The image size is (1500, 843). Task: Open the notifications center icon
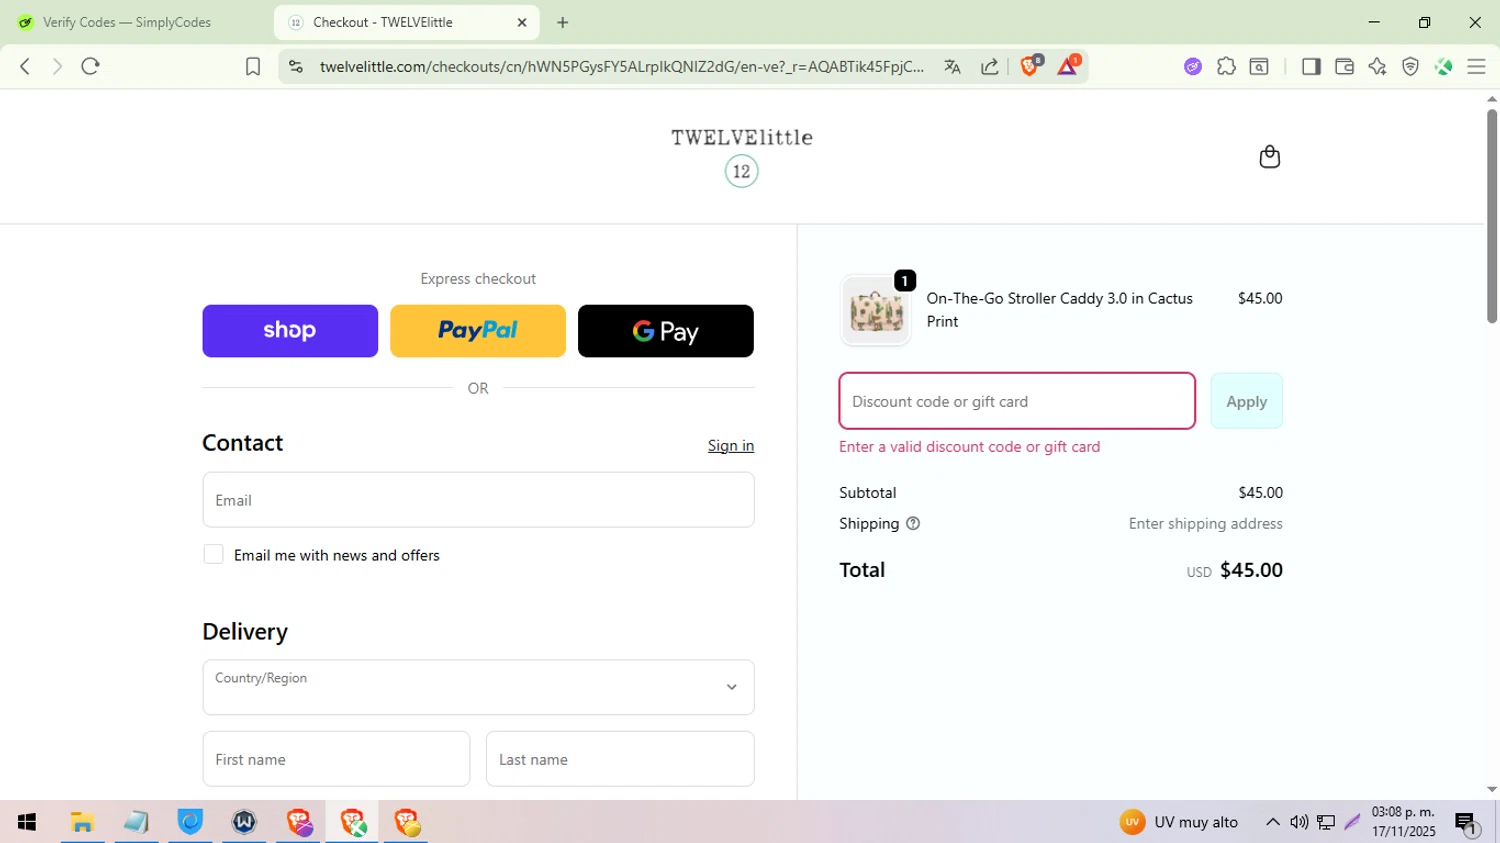(x=1467, y=823)
